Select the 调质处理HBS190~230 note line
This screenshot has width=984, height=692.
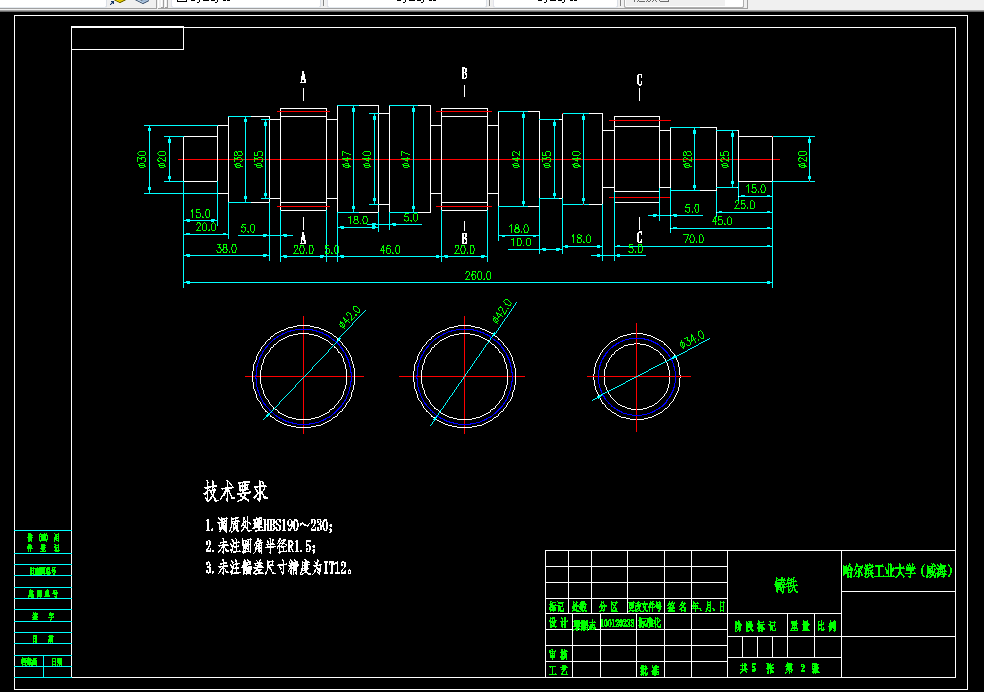(269, 525)
